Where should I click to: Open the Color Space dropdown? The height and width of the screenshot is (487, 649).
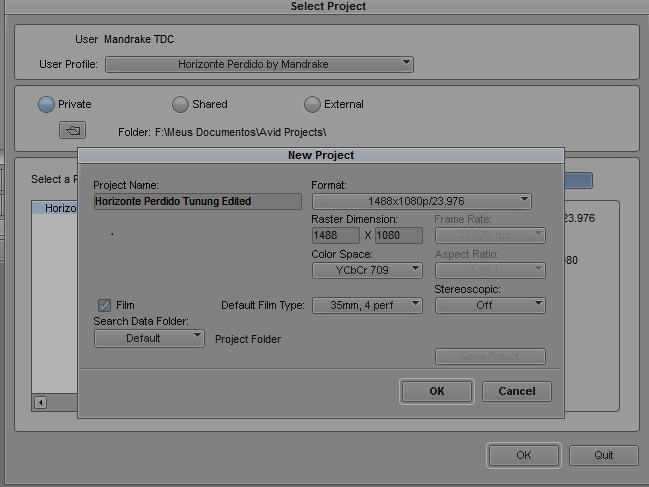pyautogui.click(x=367, y=270)
